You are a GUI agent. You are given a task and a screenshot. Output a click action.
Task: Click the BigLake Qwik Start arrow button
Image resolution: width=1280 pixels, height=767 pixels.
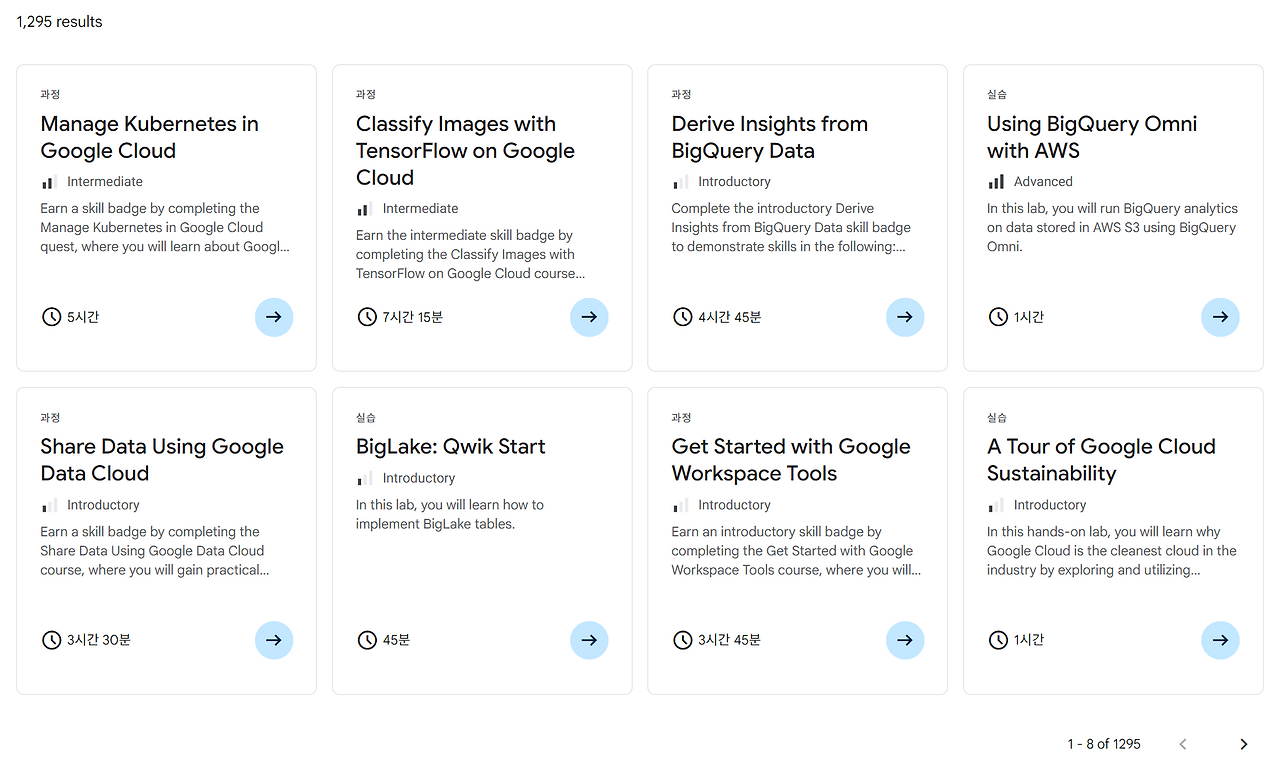(589, 640)
